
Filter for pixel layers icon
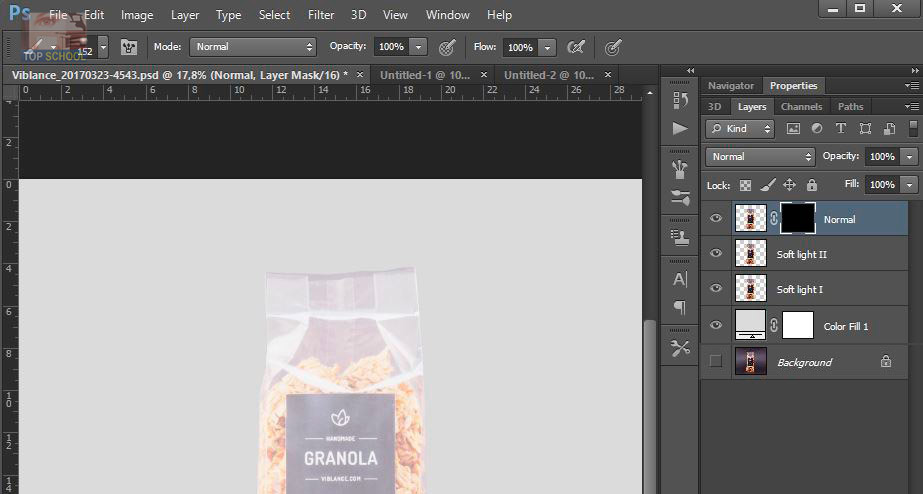tap(793, 128)
